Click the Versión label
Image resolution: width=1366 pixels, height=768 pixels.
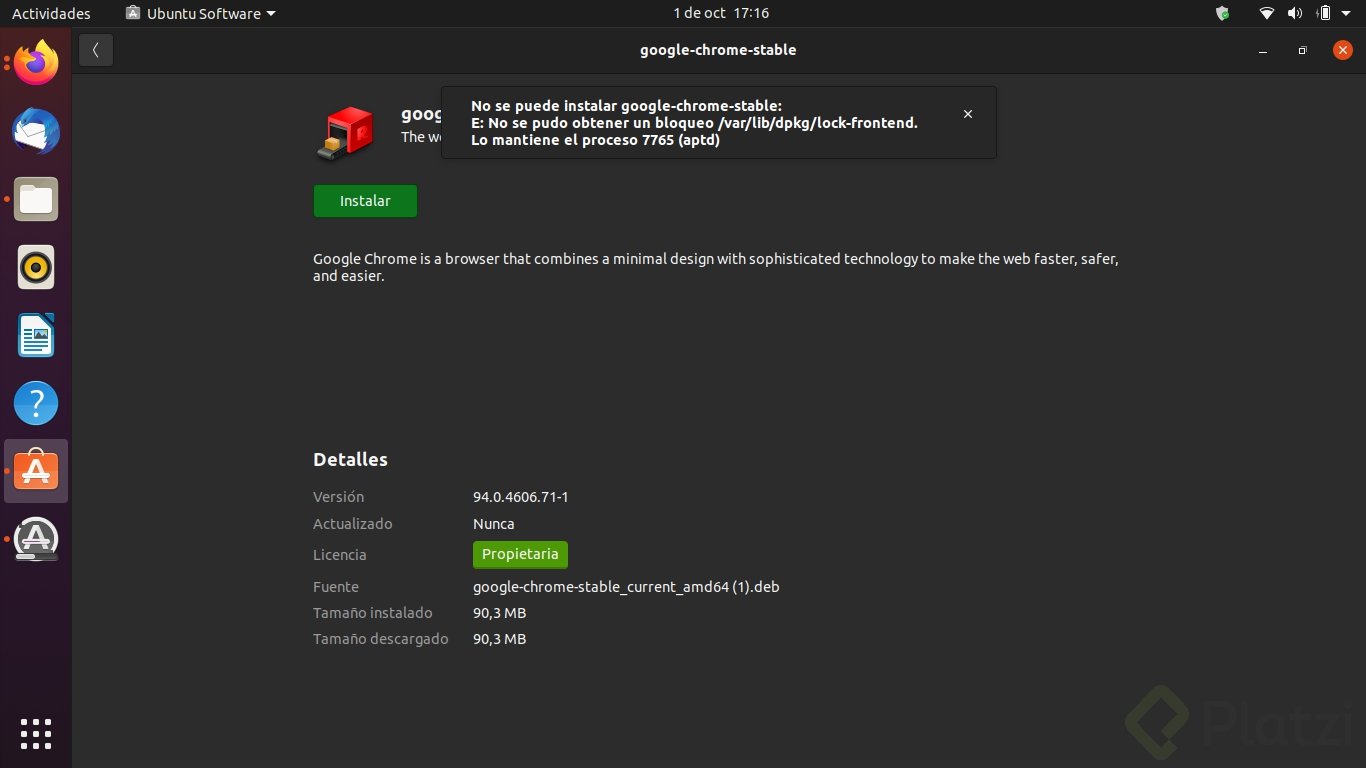point(338,497)
